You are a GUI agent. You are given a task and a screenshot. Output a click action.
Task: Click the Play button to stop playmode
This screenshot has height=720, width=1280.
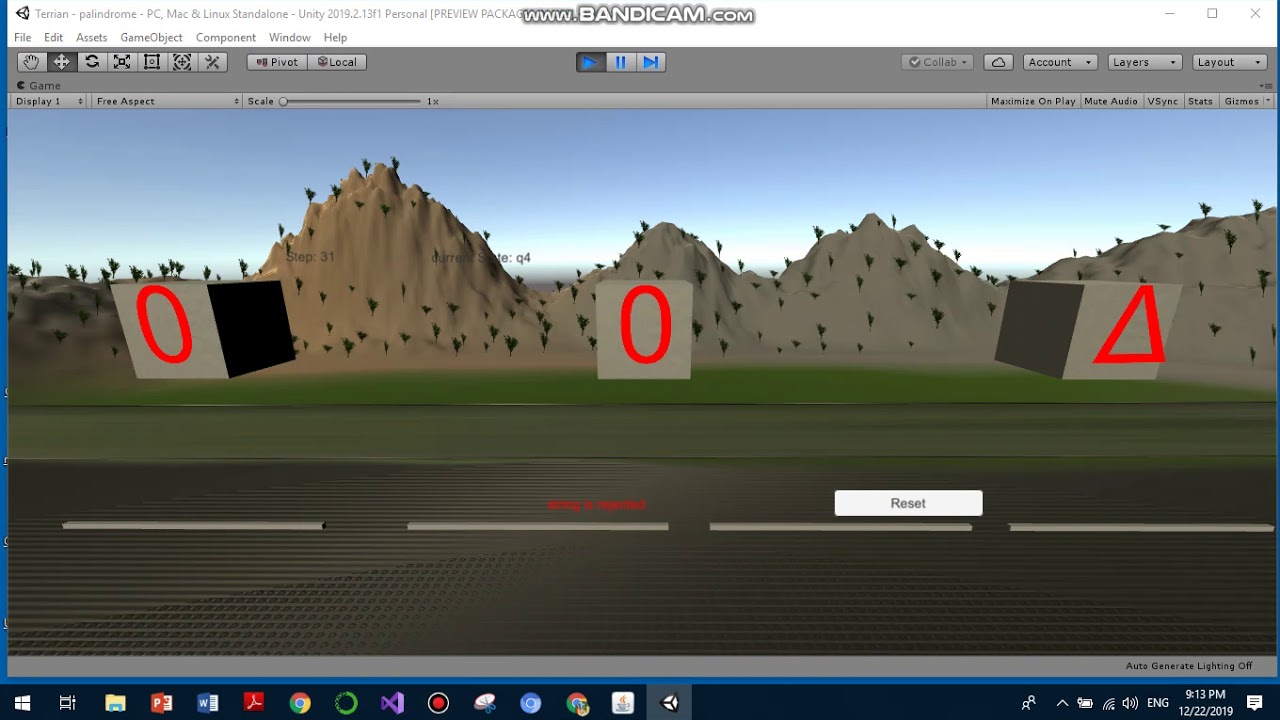(x=590, y=62)
